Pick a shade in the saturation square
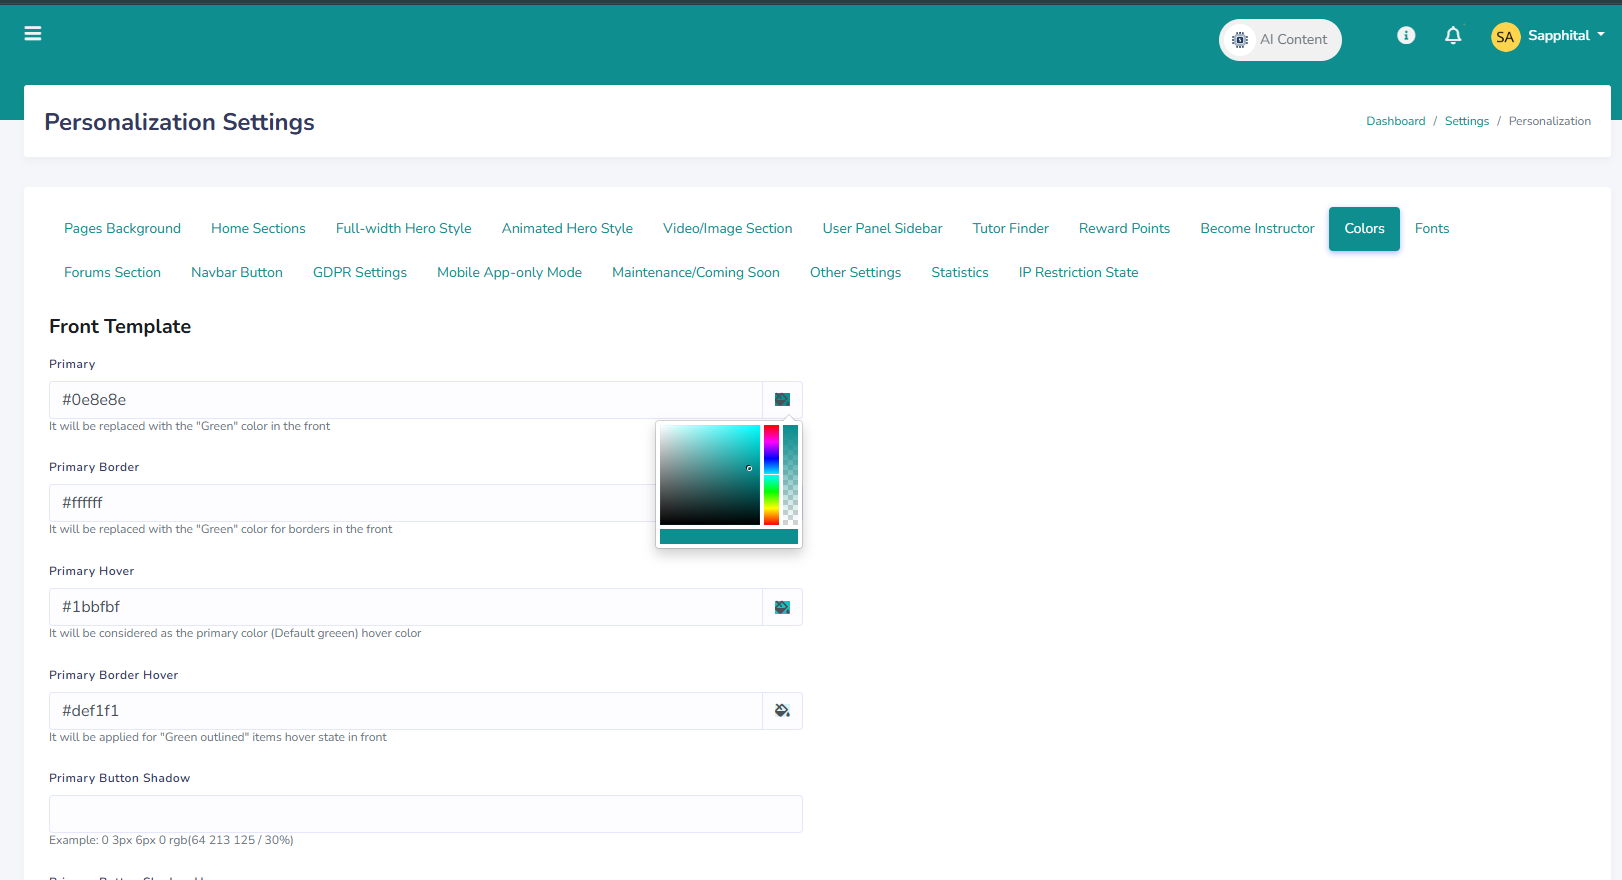The width and height of the screenshot is (1622, 880). (710, 475)
